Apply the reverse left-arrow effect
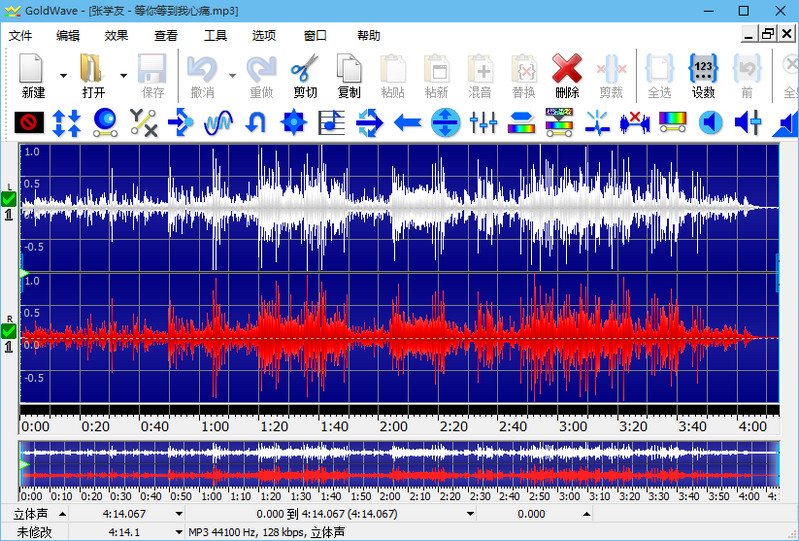Screen dimensions: 799x541 407,123
